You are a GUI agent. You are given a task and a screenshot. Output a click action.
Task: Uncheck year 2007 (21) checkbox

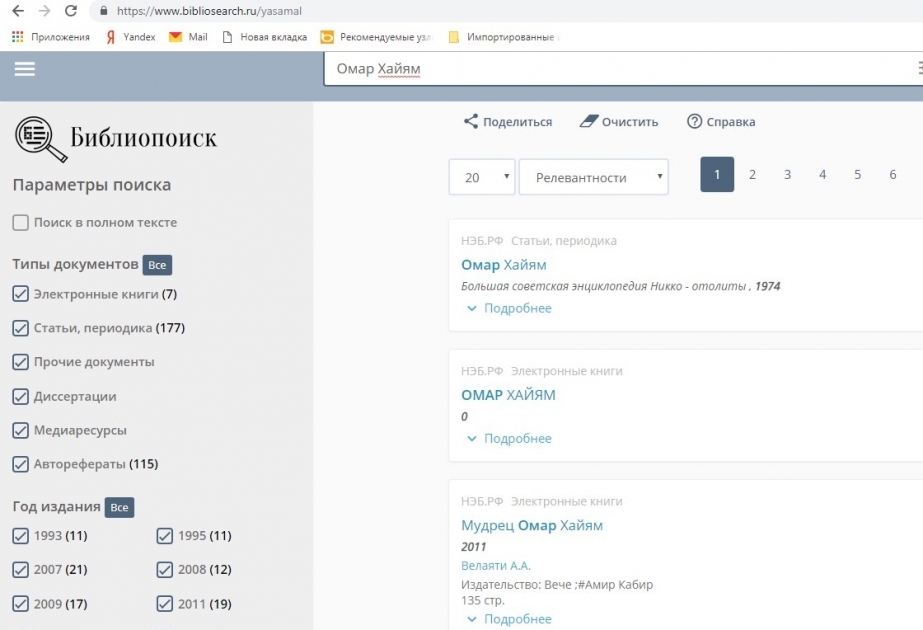21,569
